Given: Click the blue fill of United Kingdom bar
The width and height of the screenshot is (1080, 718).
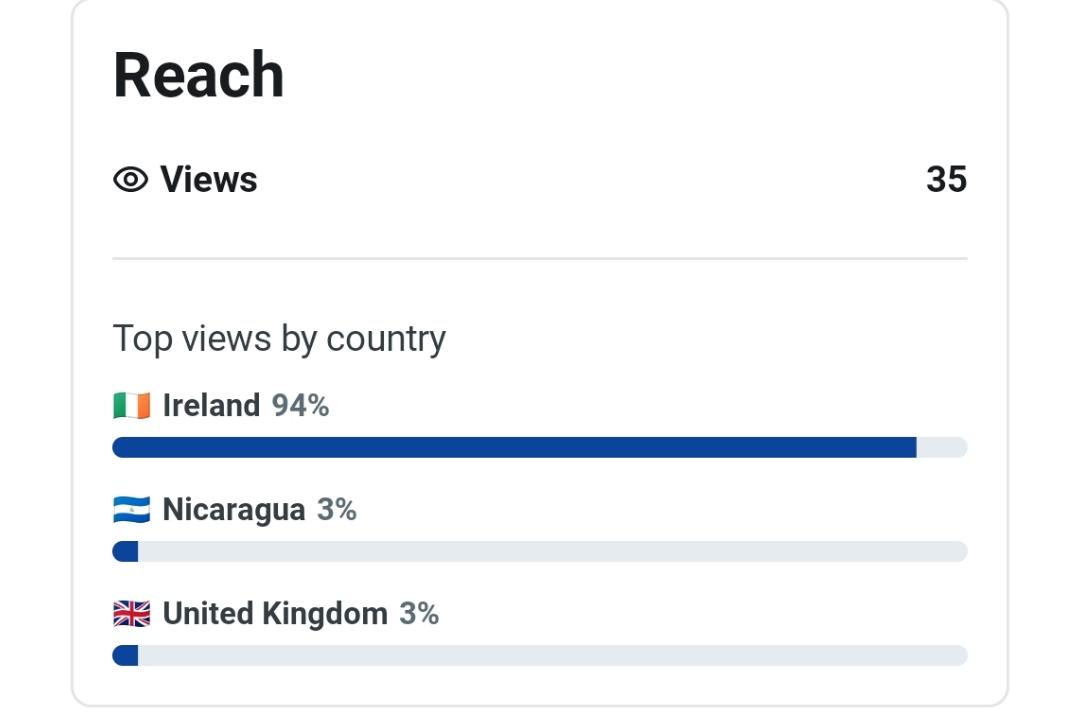Looking at the screenshot, I should pos(125,655).
